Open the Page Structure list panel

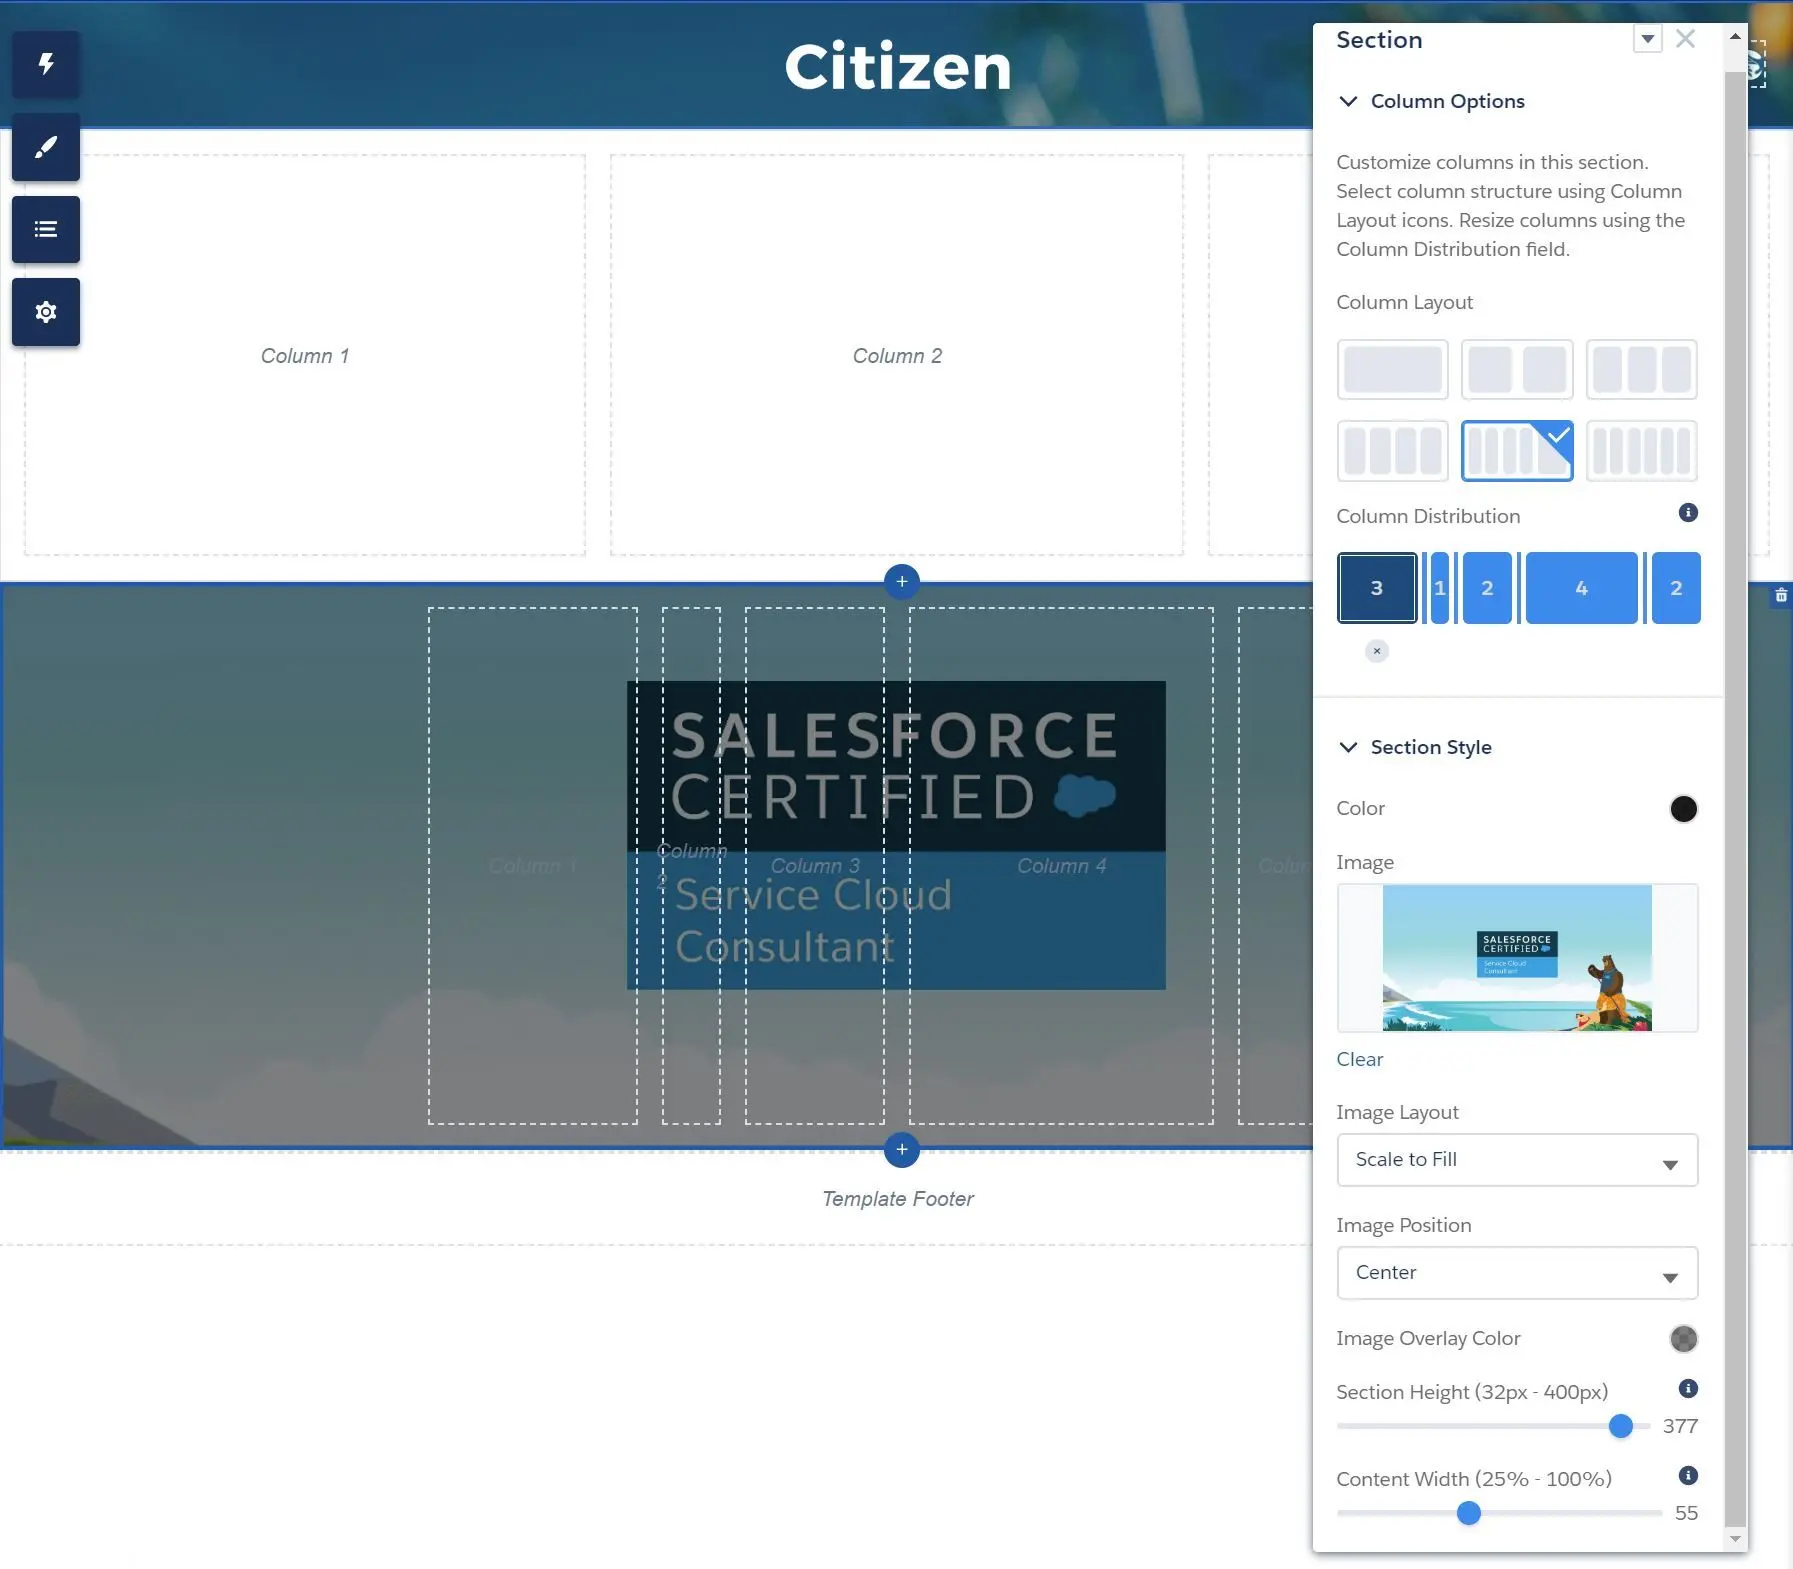(x=46, y=230)
